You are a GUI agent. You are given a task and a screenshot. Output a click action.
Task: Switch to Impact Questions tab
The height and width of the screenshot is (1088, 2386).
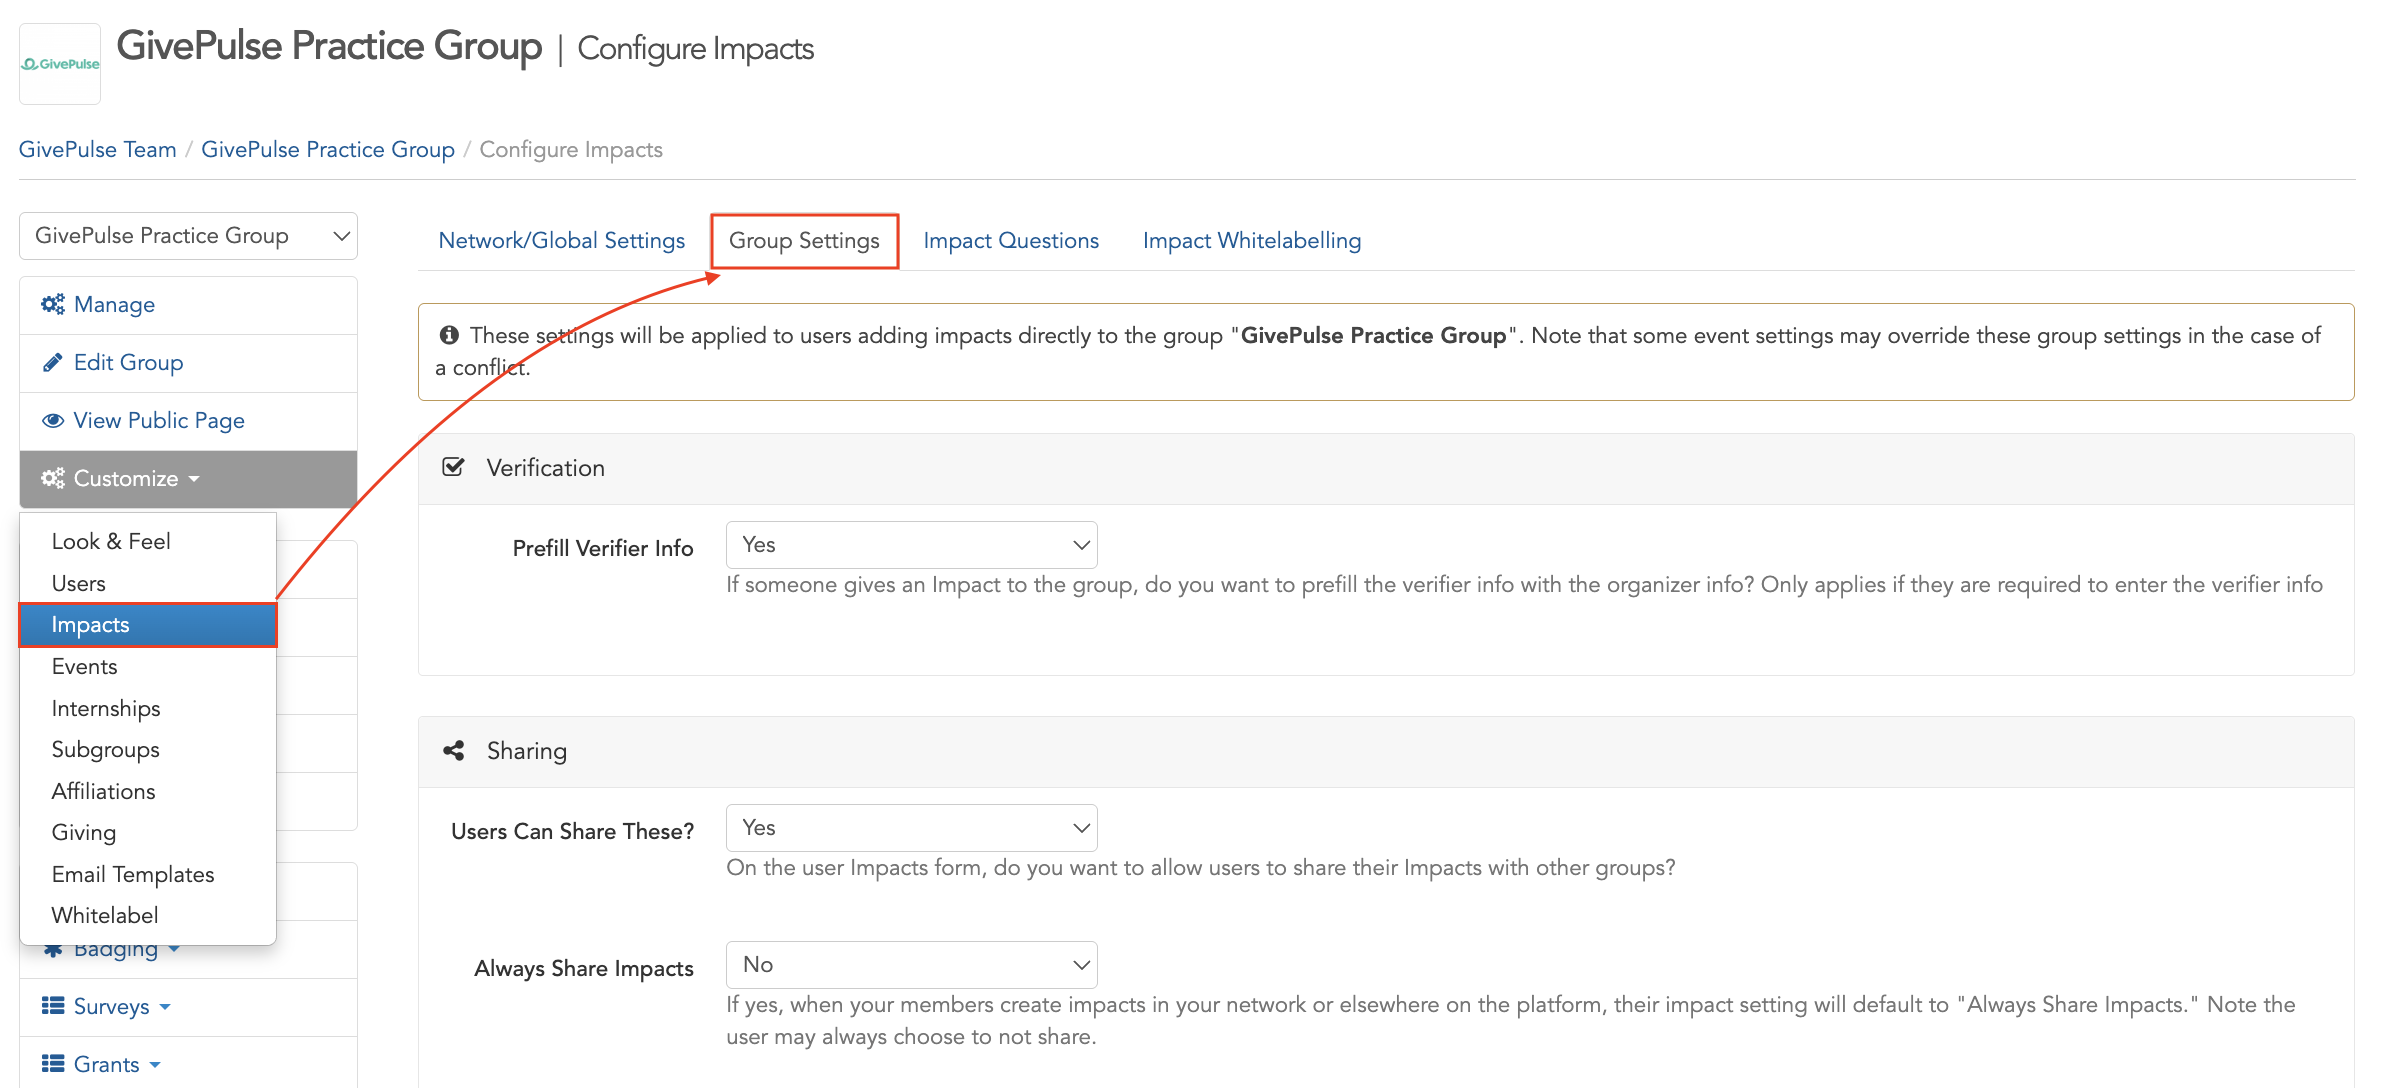(1011, 241)
